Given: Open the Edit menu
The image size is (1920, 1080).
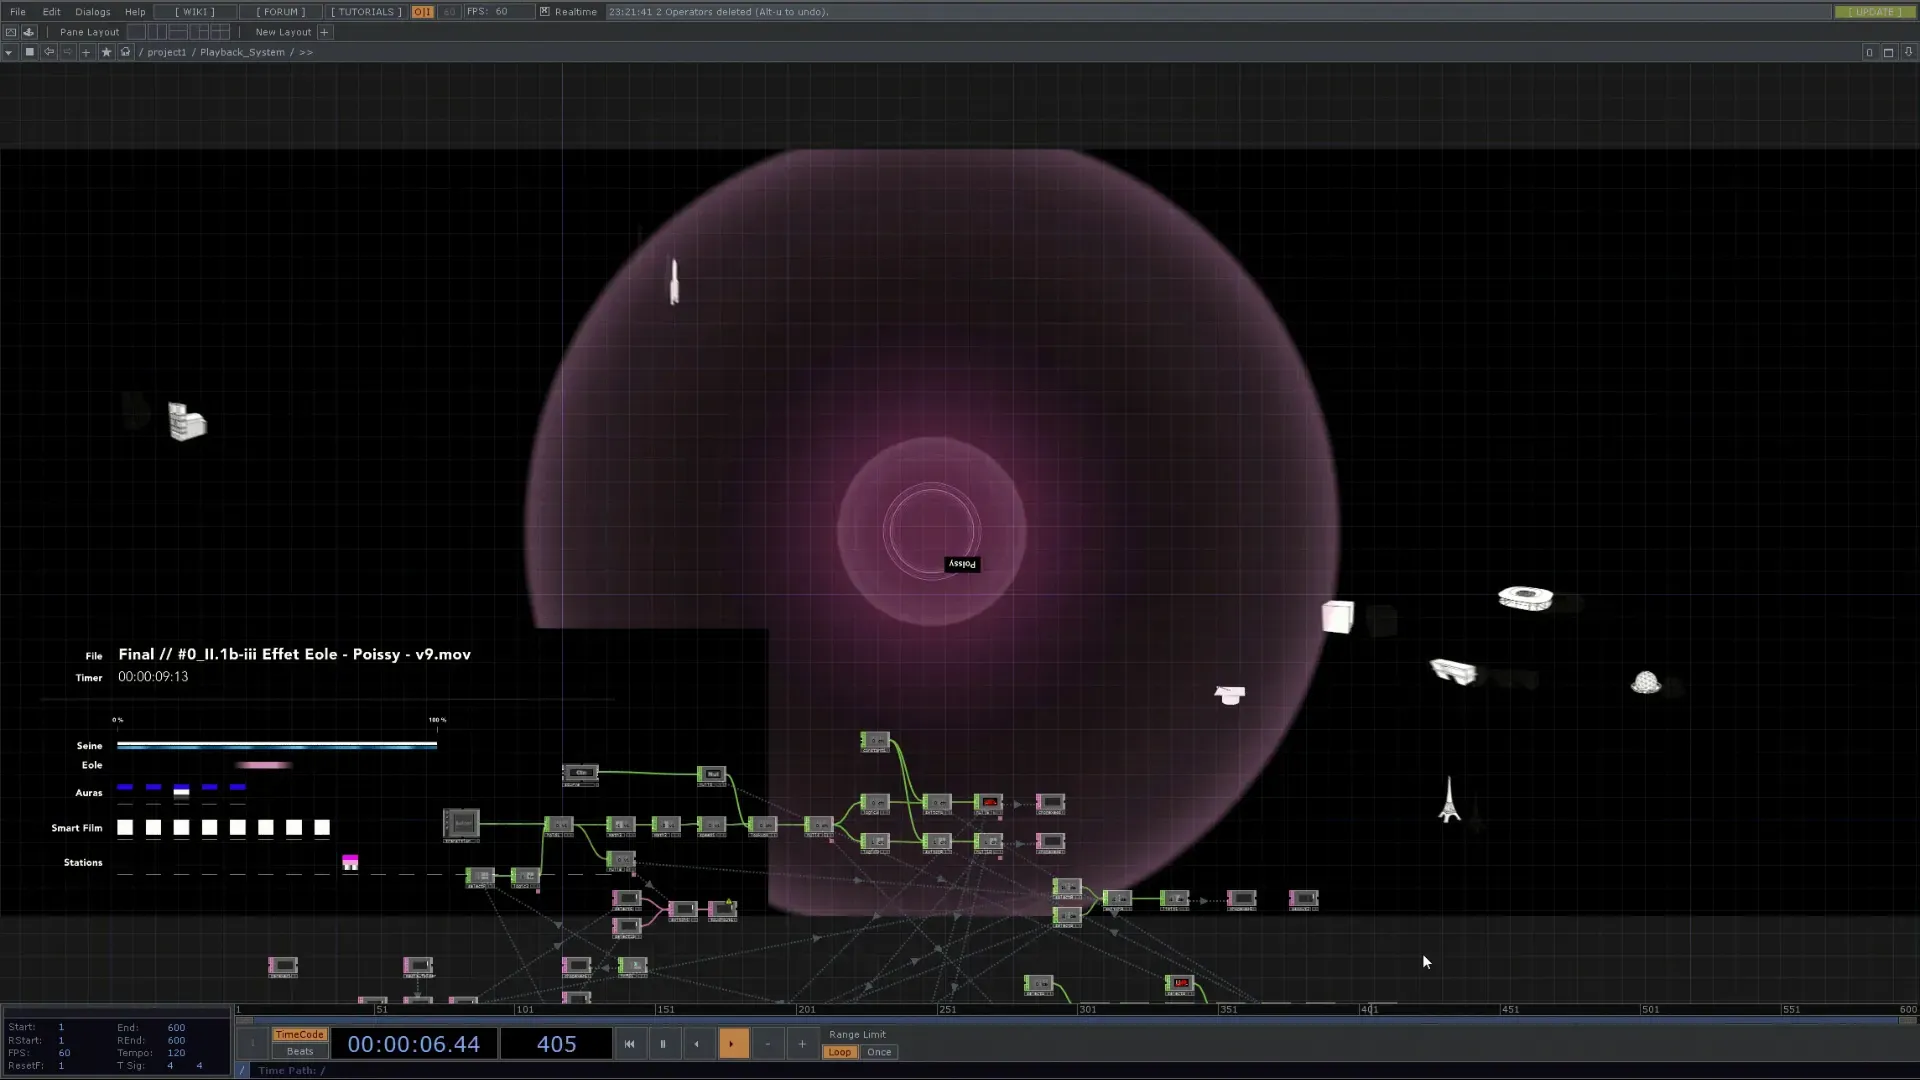Looking at the screenshot, I should pos(51,12).
